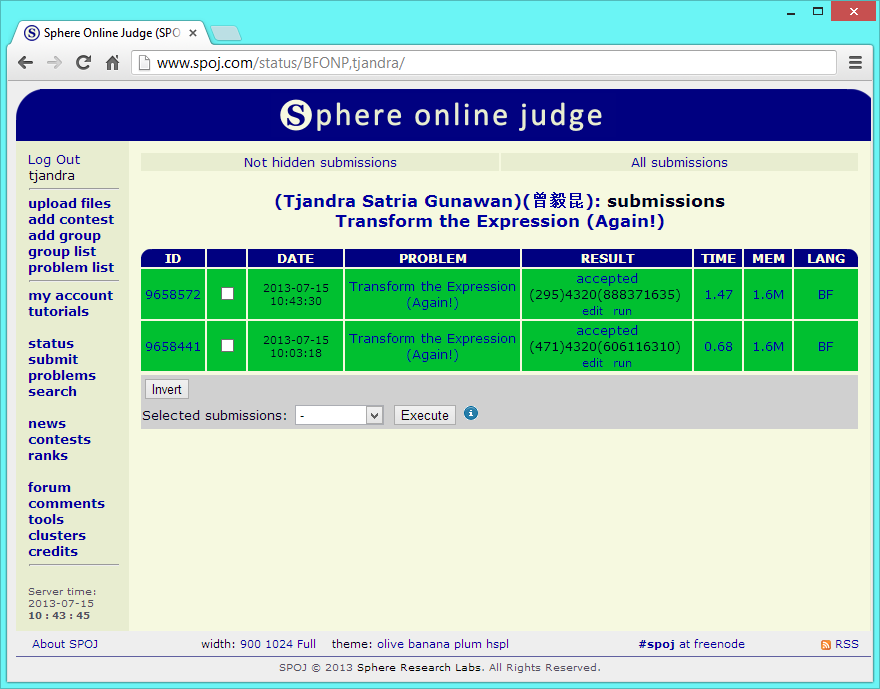Open tutorials link

58,311
